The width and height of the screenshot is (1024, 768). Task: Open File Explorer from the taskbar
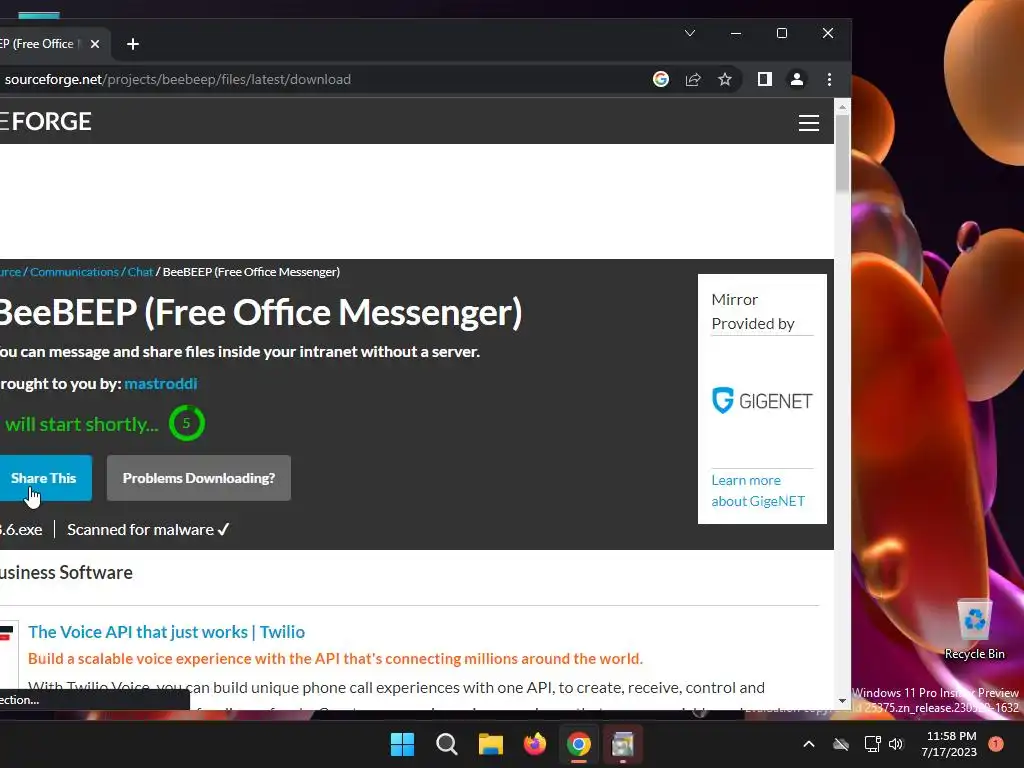coord(490,744)
